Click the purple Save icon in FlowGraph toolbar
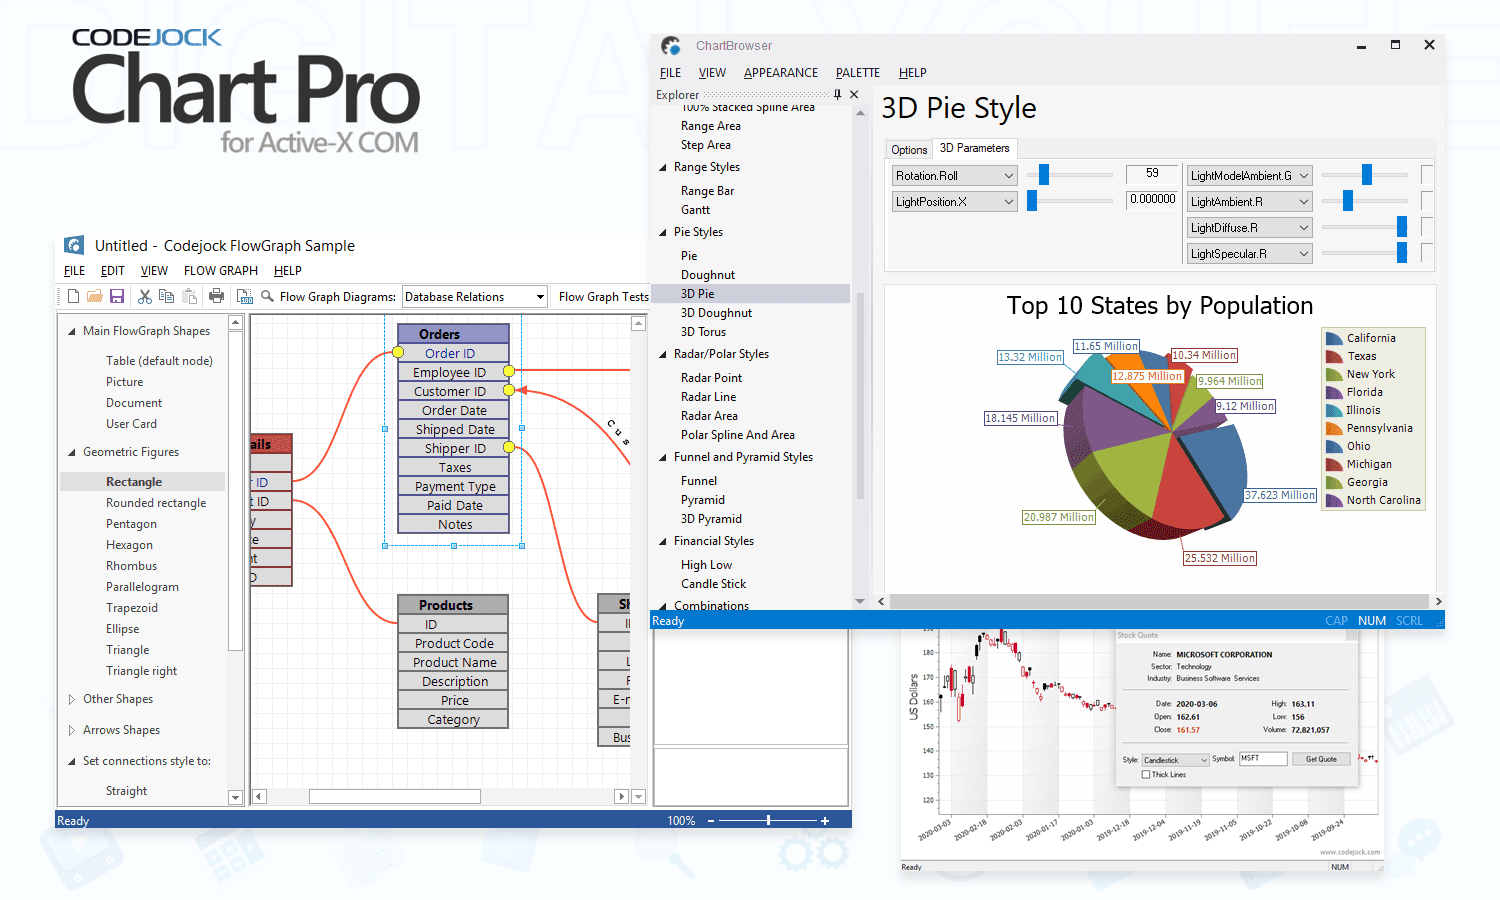 pyautogui.click(x=117, y=296)
